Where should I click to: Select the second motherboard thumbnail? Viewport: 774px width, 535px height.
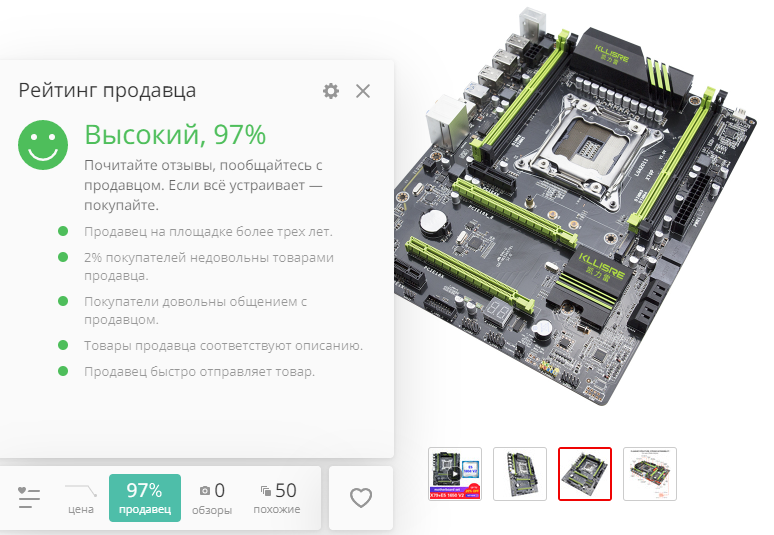[520, 474]
